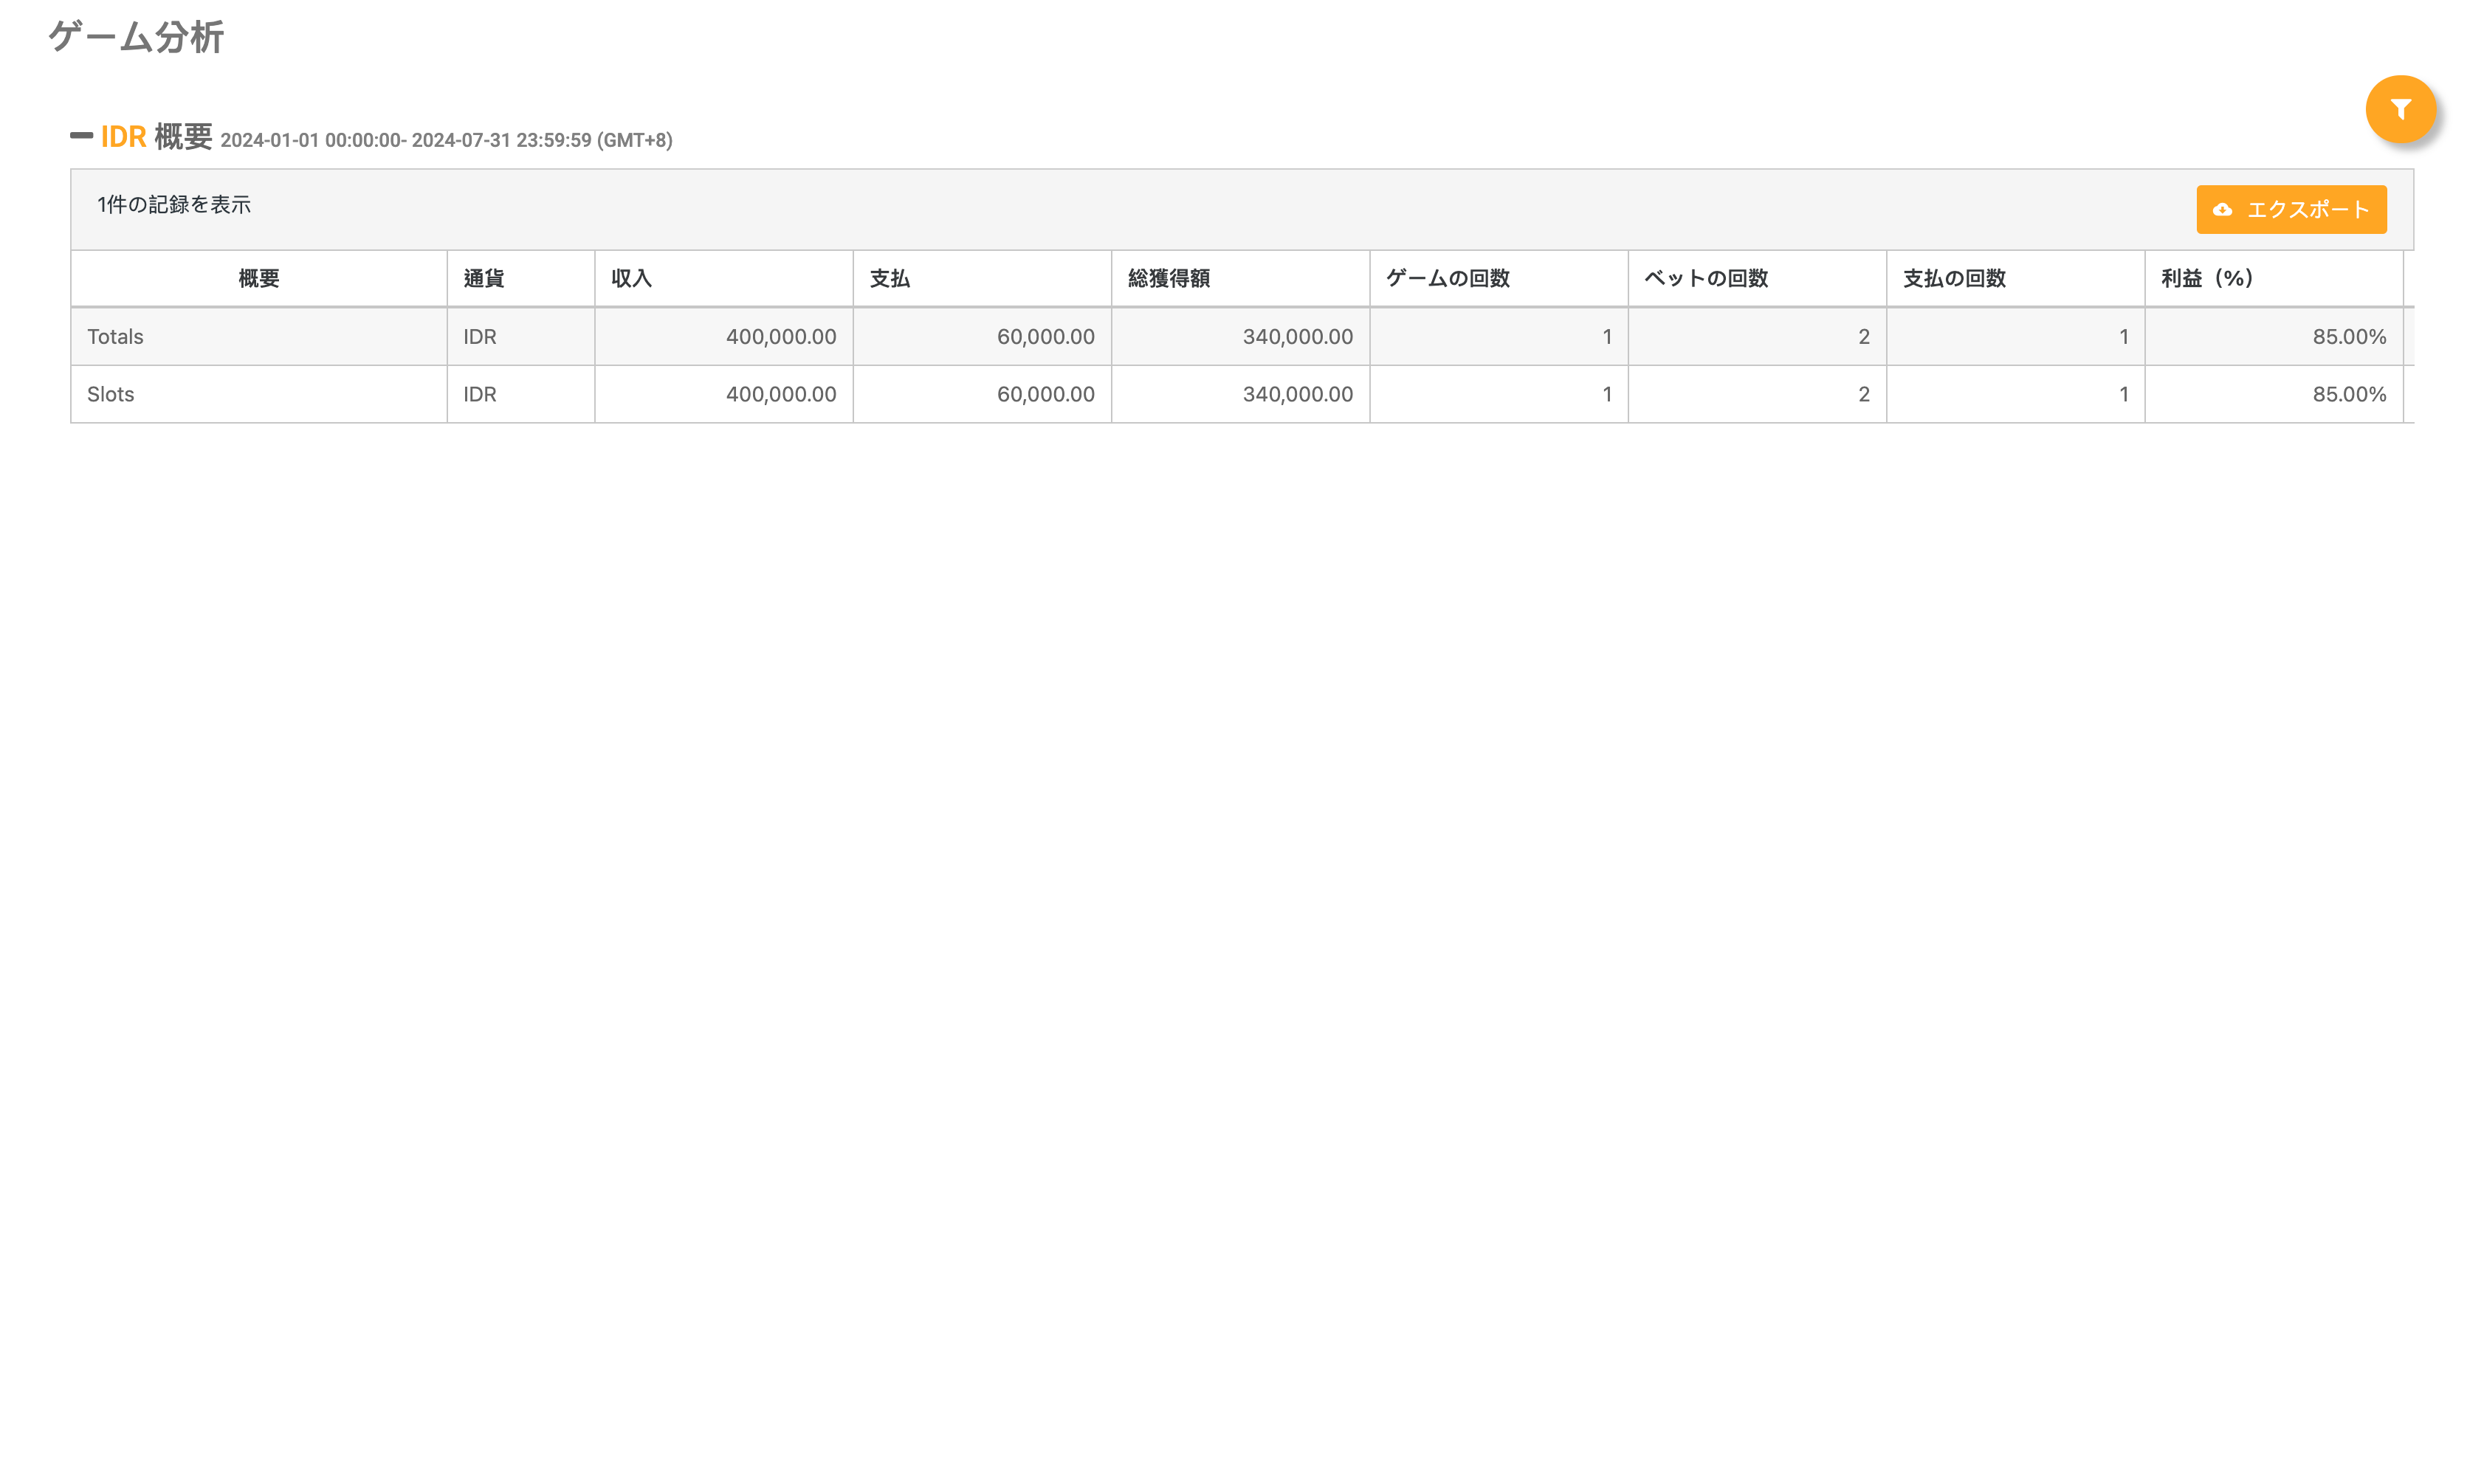This screenshot has height=1484, width=2484.
Task: Sort by 支払の回数 column header
Action: pos(1954,278)
